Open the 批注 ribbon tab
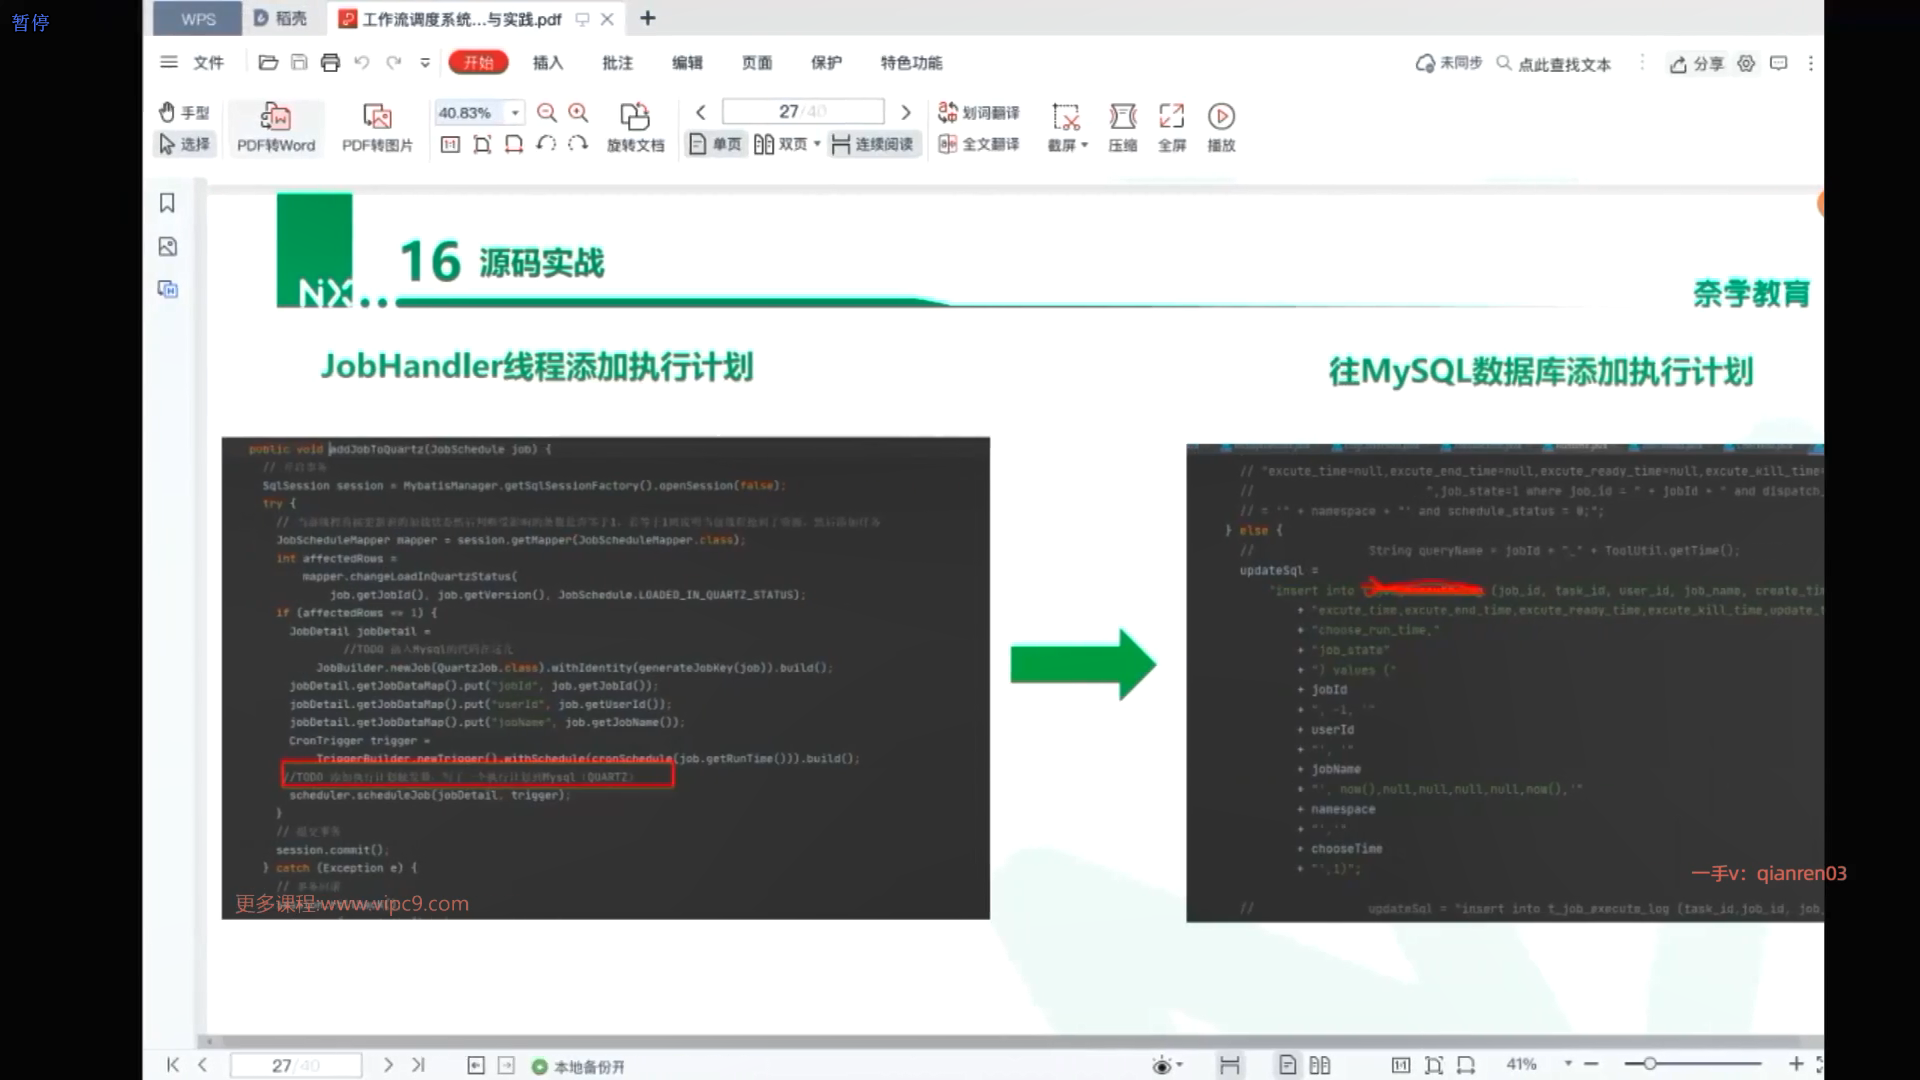The width and height of the screenshot is (1920, 1080). (617, 63)
